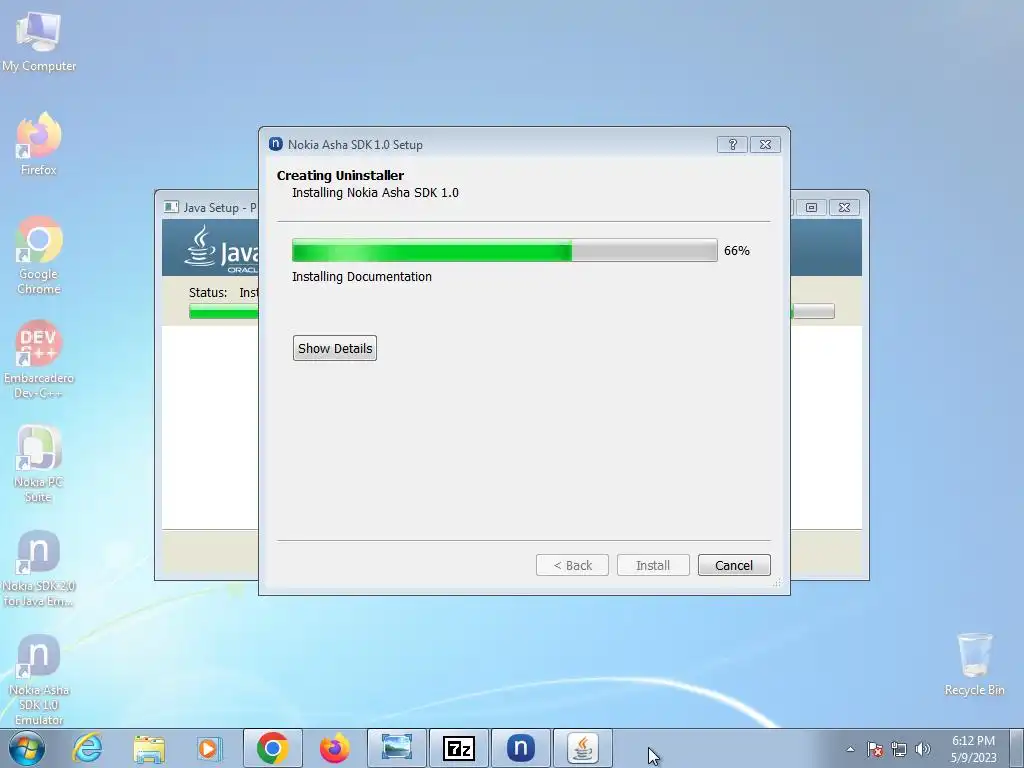Open the clock showing 6:12 PM

pyautogui.click(x=973, y=749)
